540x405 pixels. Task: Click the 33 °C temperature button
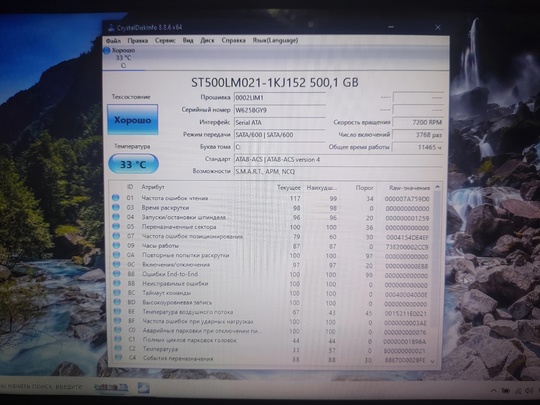(133, 164)
